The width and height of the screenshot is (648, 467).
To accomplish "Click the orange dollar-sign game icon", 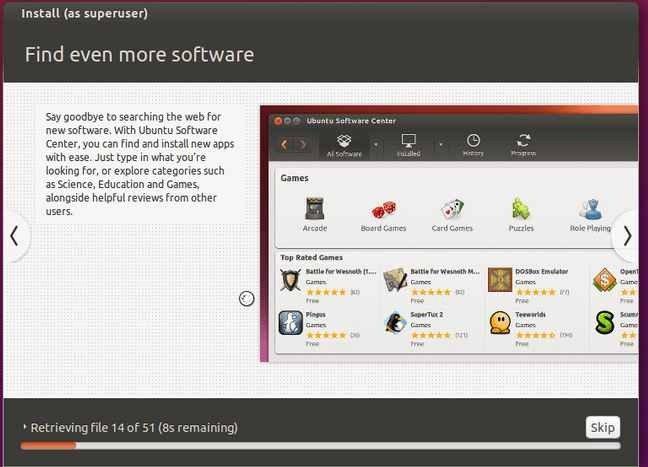I will point(605,280).
